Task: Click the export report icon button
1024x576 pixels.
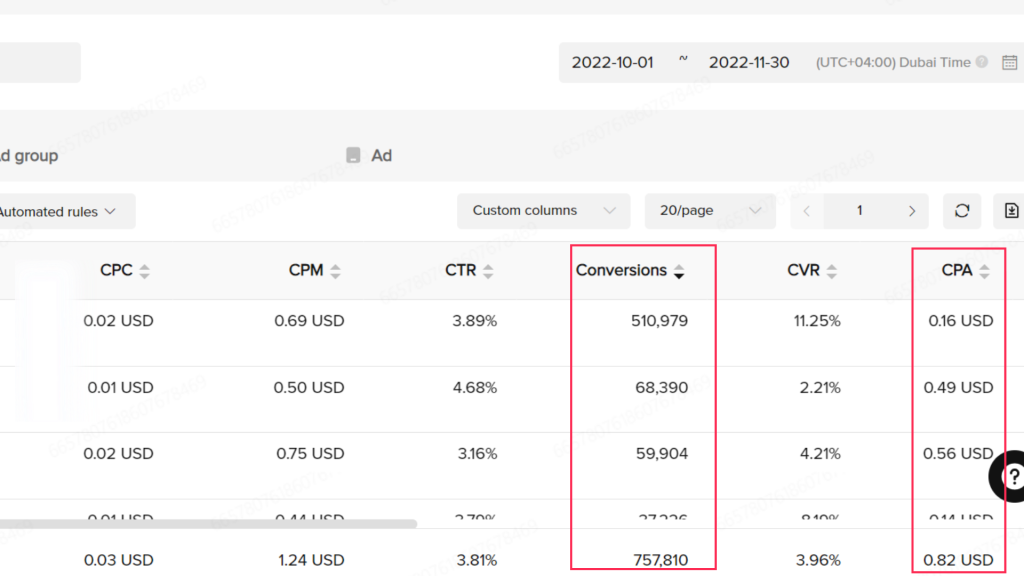Action: pos(1011,211)
